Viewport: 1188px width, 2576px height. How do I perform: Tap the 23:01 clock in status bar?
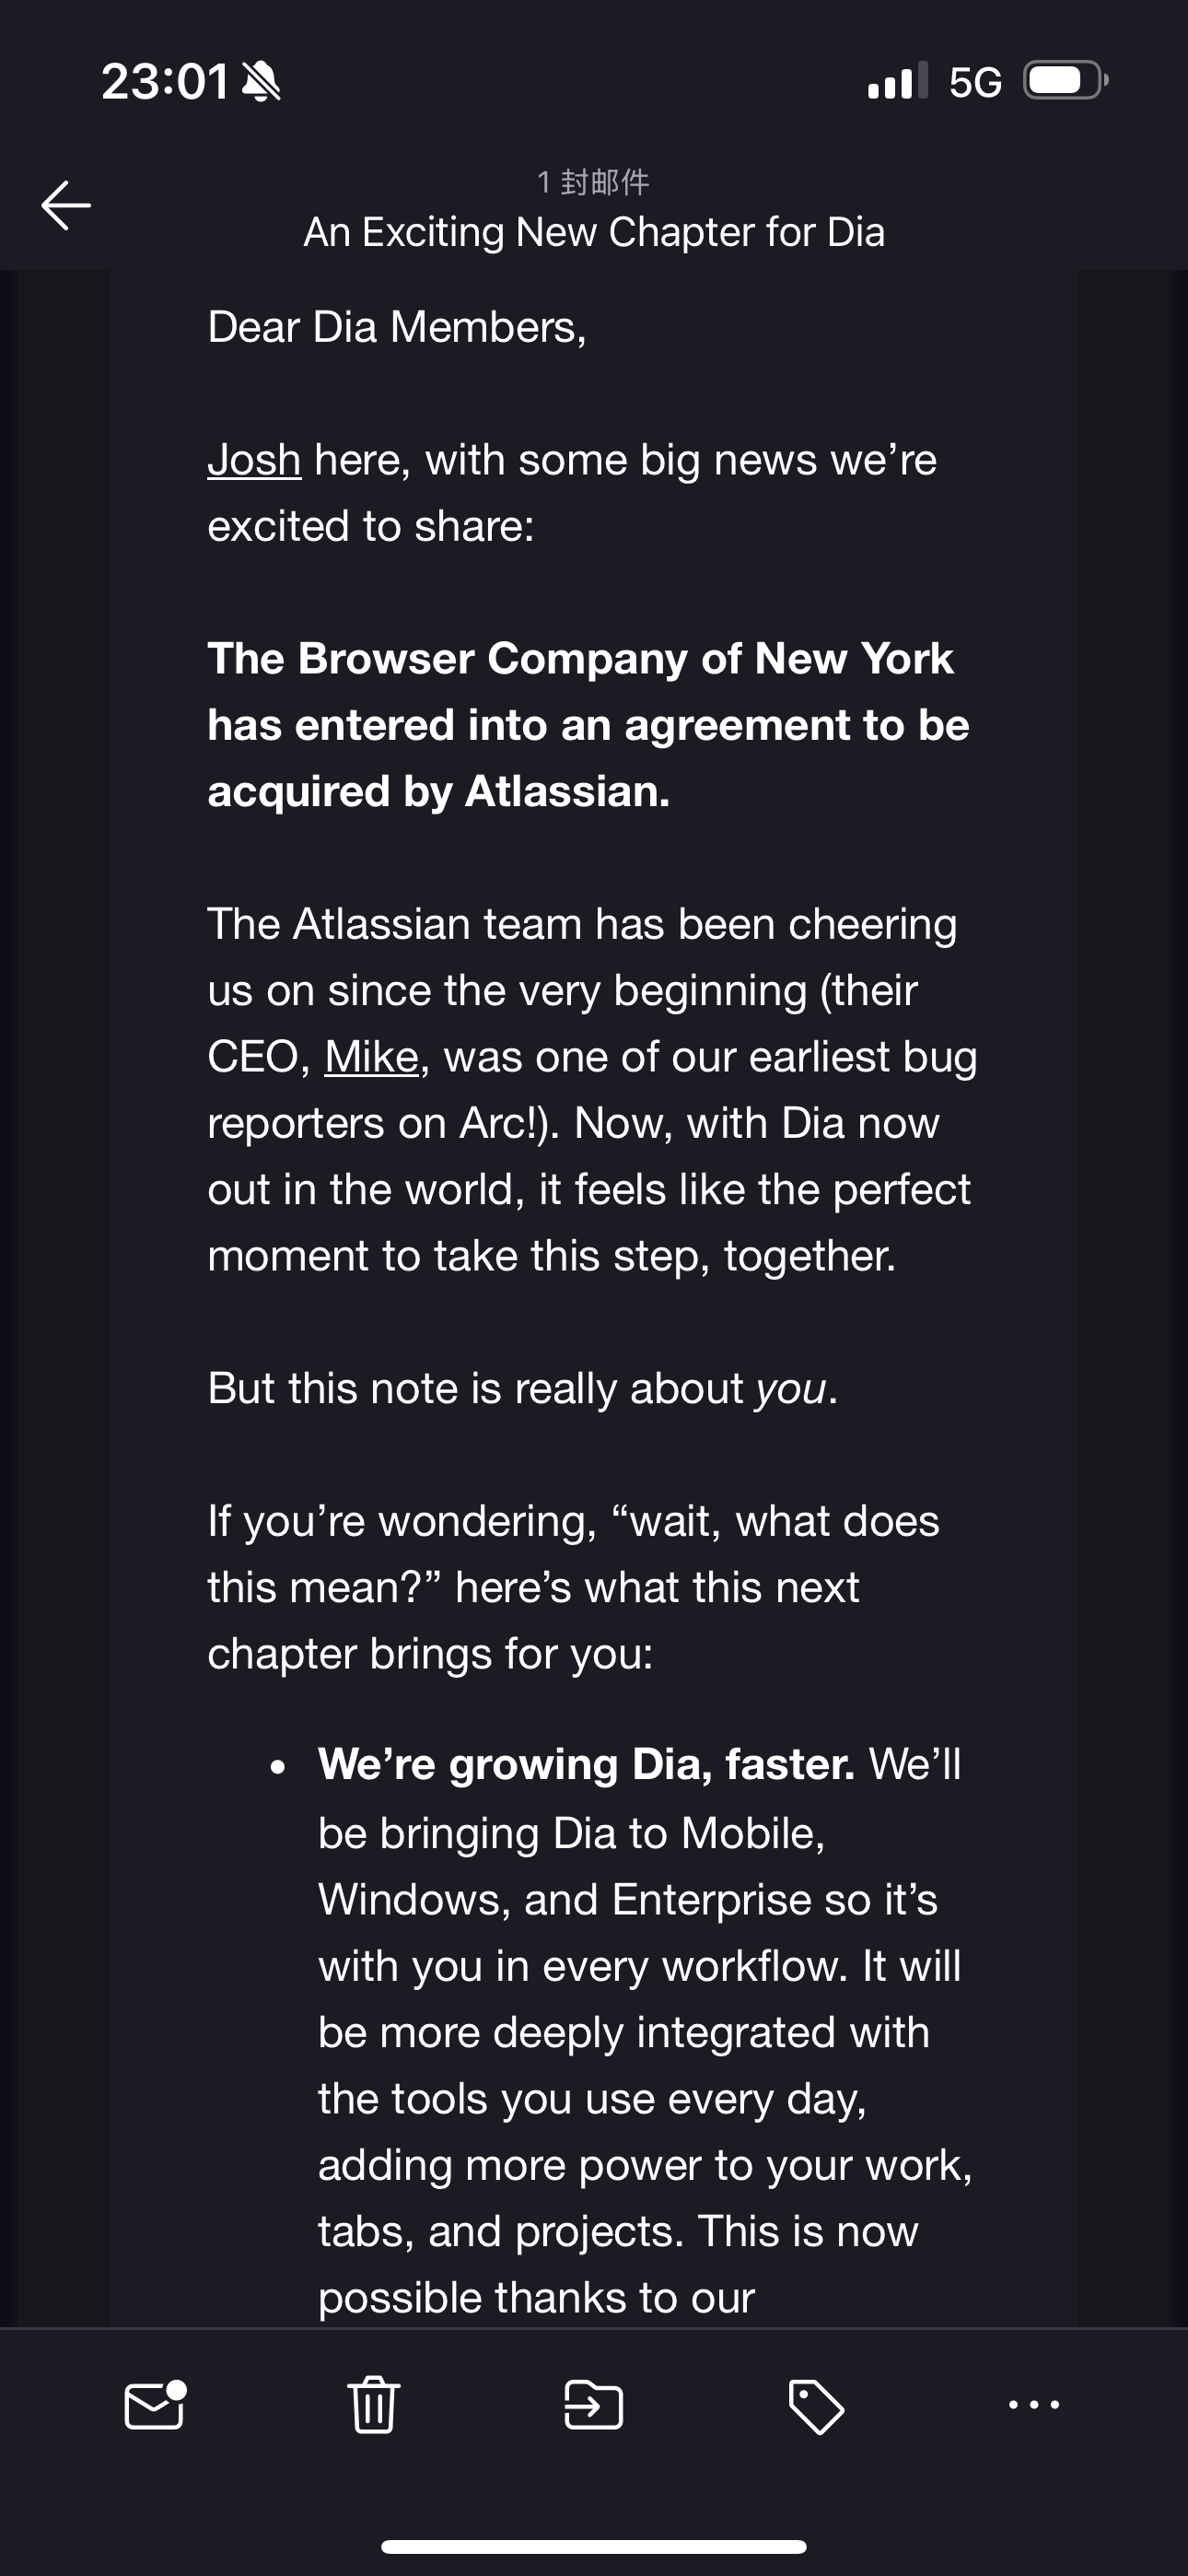click(165, 81)
